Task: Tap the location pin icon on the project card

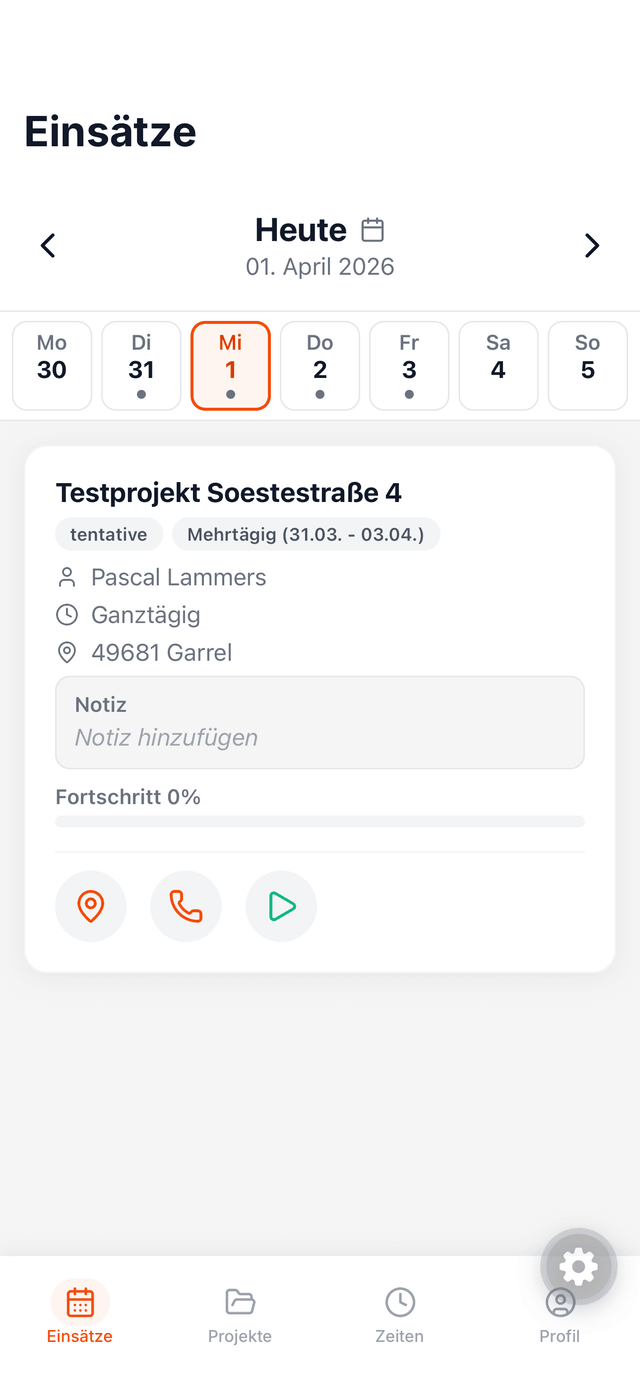Action: coord(91,906)
